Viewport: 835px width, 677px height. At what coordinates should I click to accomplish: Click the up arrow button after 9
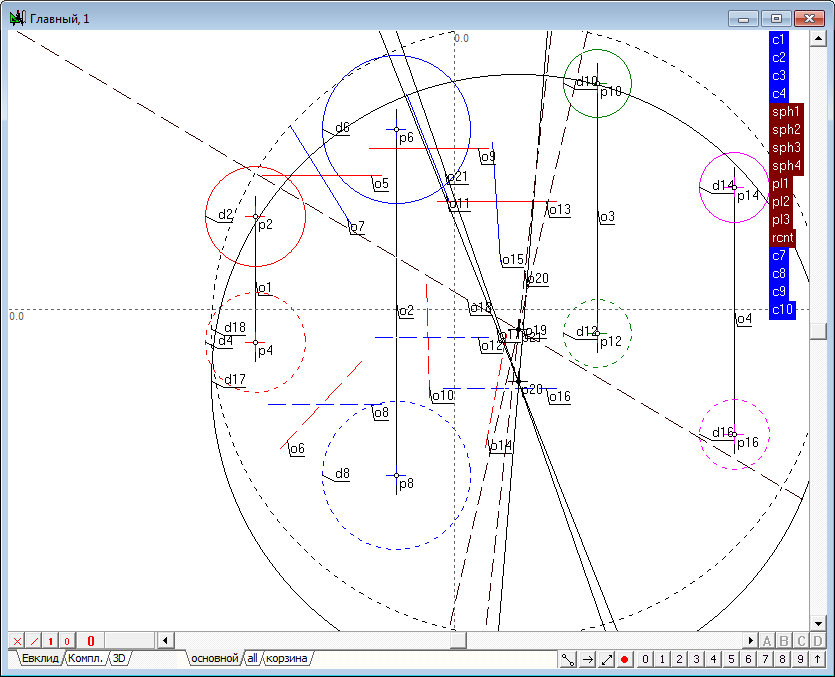point(817,659)
